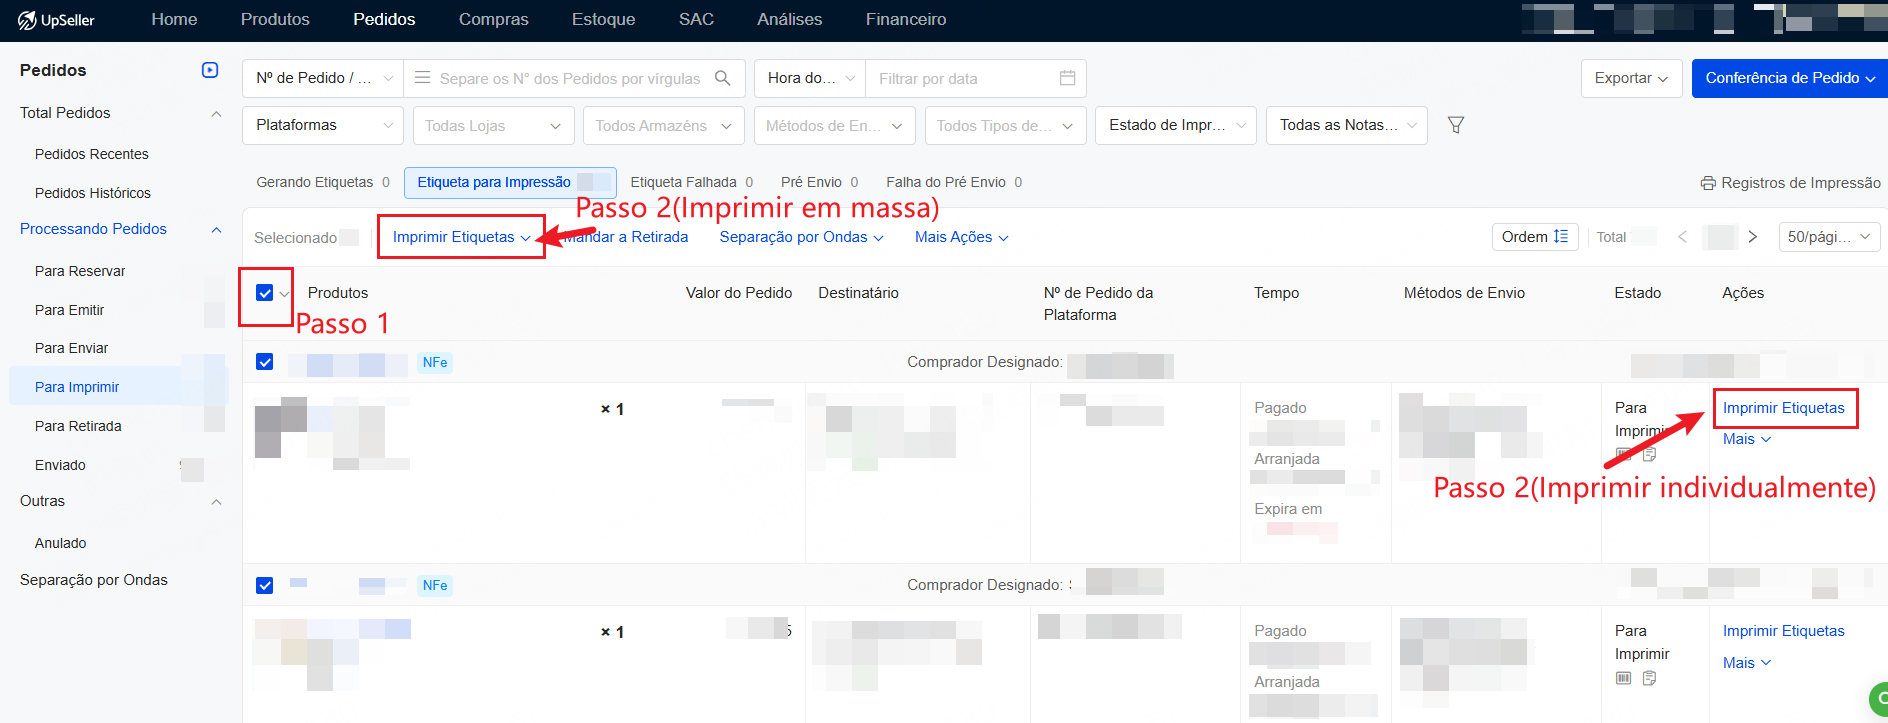Print labels for the second order
The height and width of the screenshot is (723, 1888).
coord(1783,631)
